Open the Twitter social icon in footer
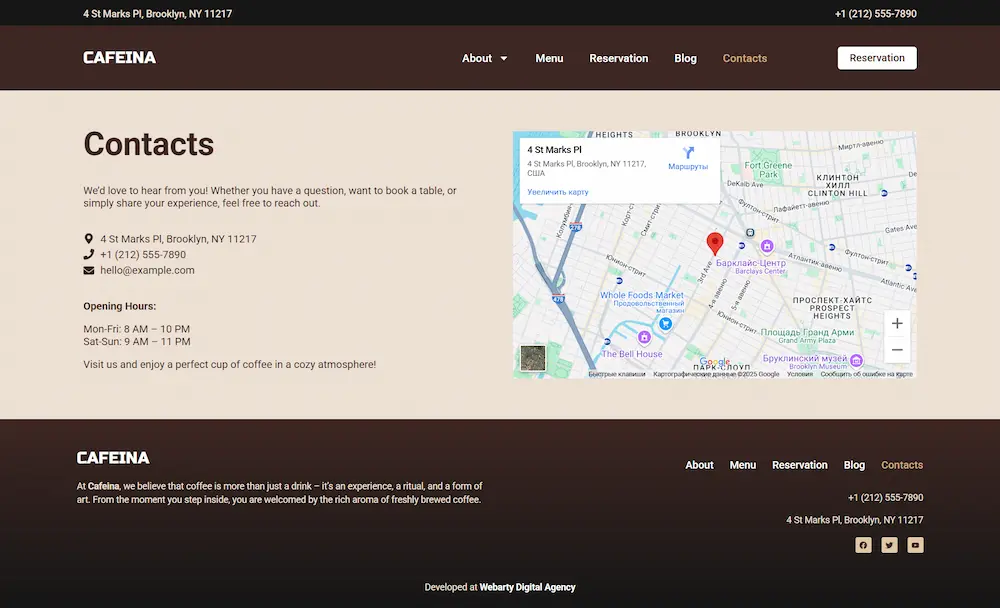This screenshot has height=608, width=1000. 889,545
